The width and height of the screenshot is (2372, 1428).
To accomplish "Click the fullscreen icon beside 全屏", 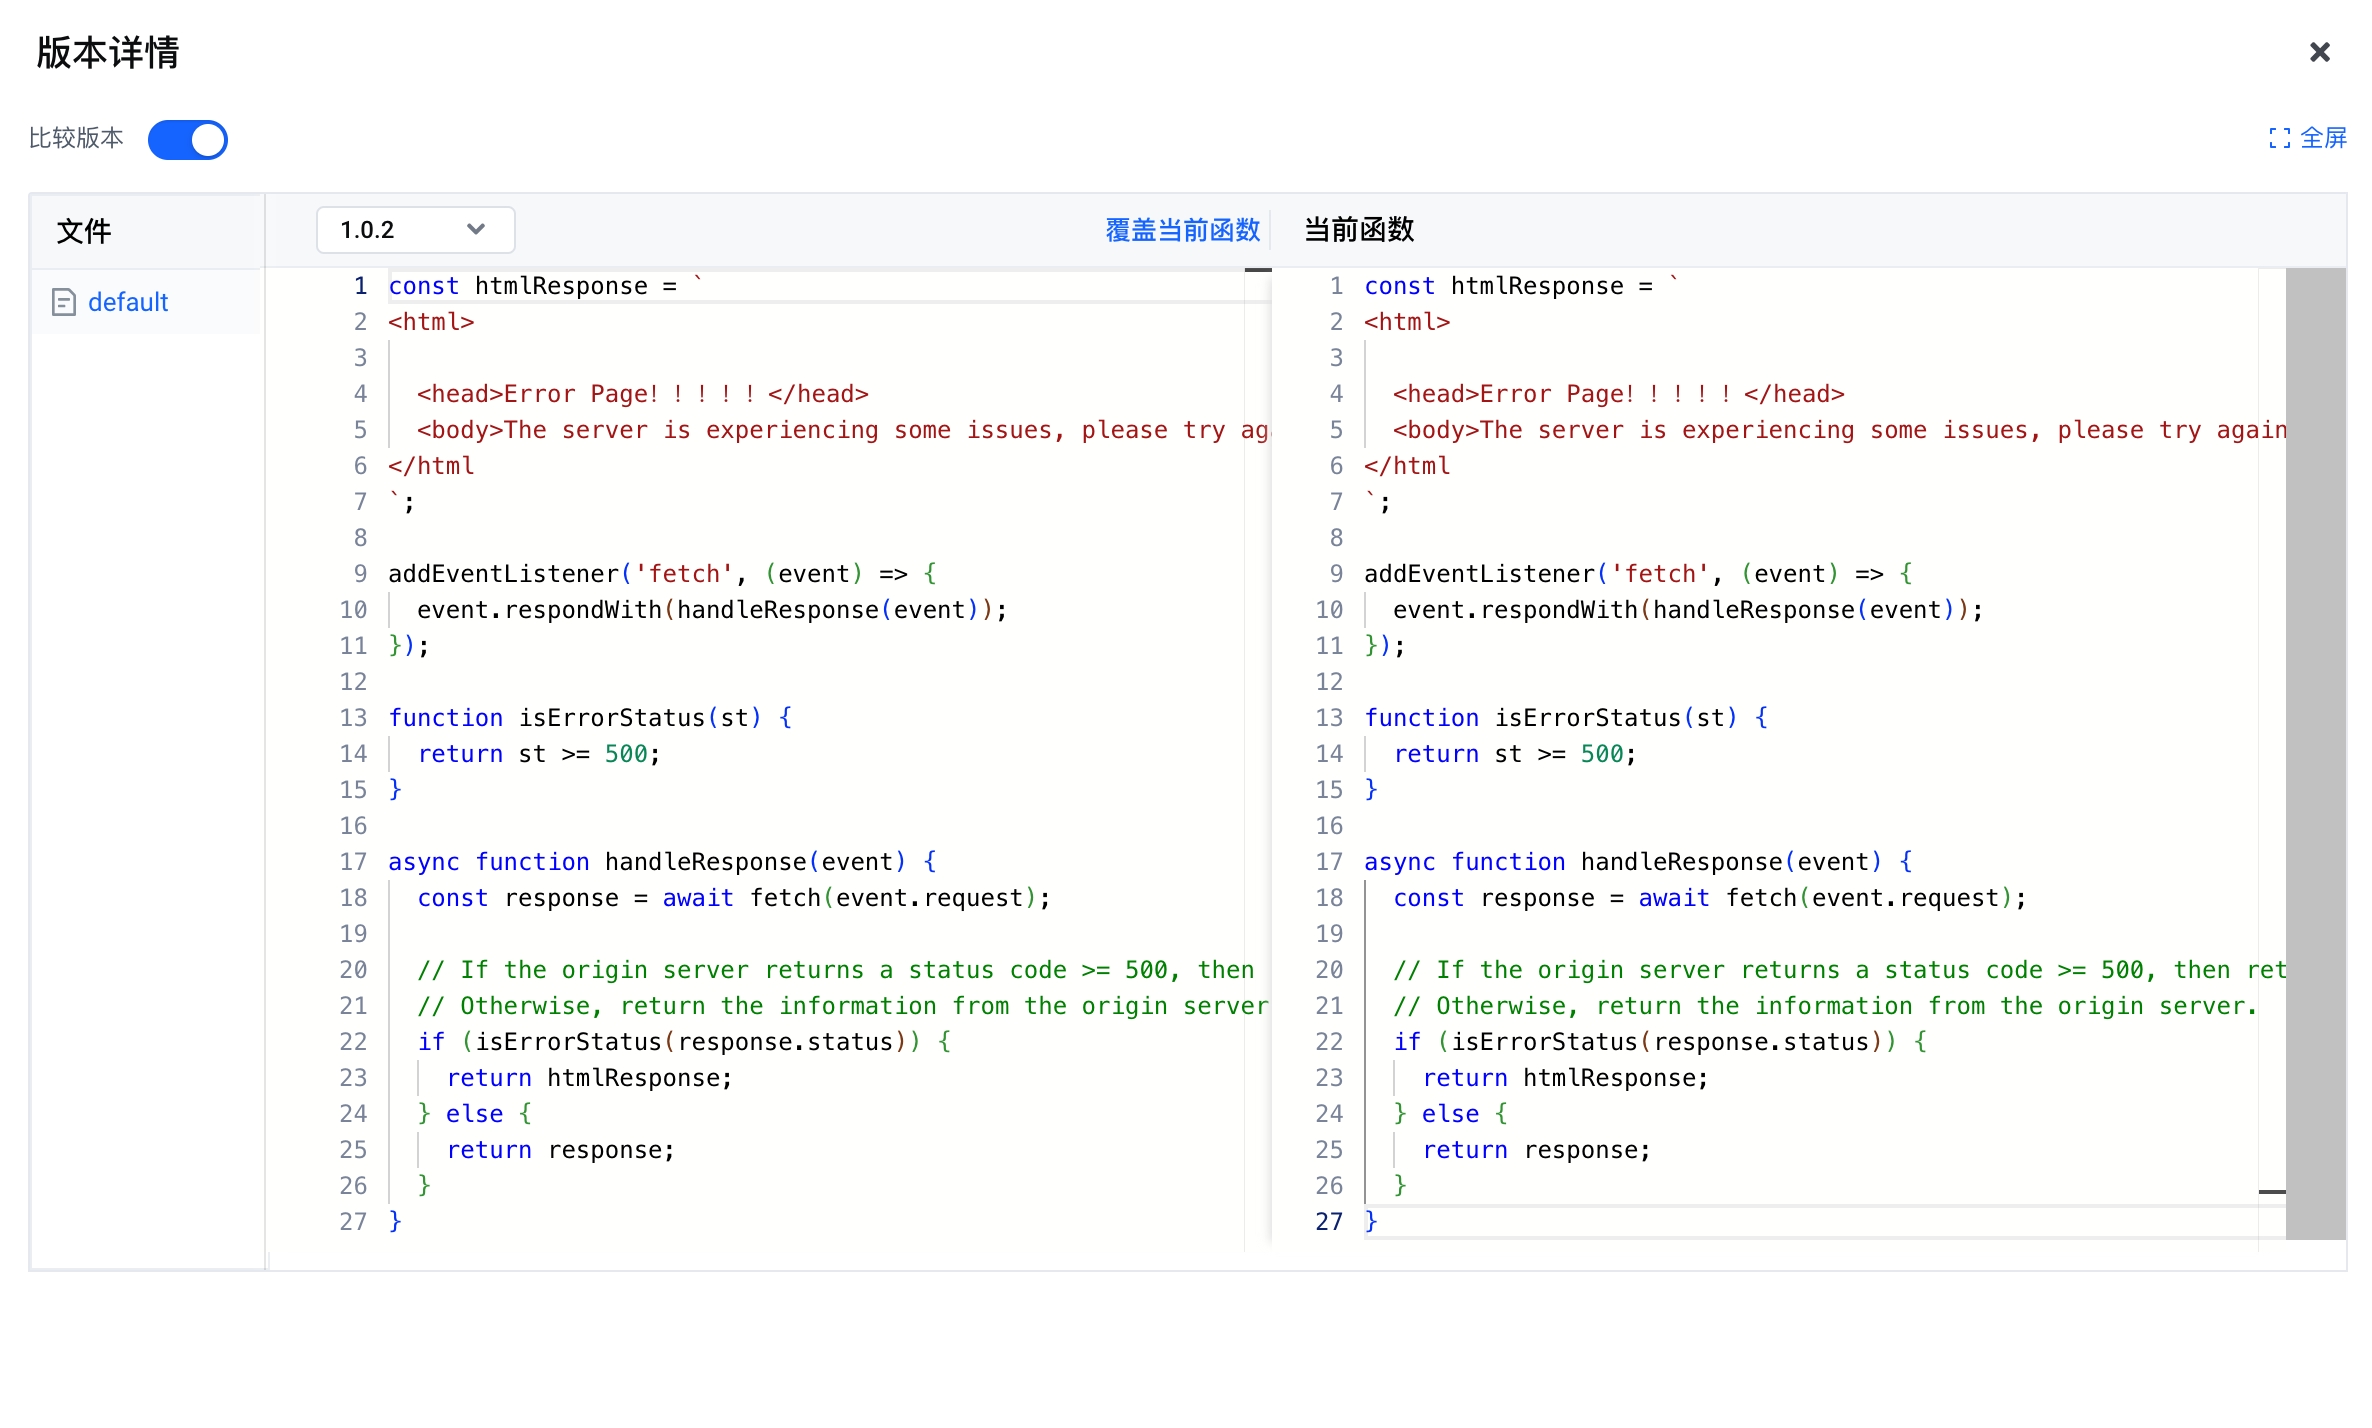I will pos(2280,138).
